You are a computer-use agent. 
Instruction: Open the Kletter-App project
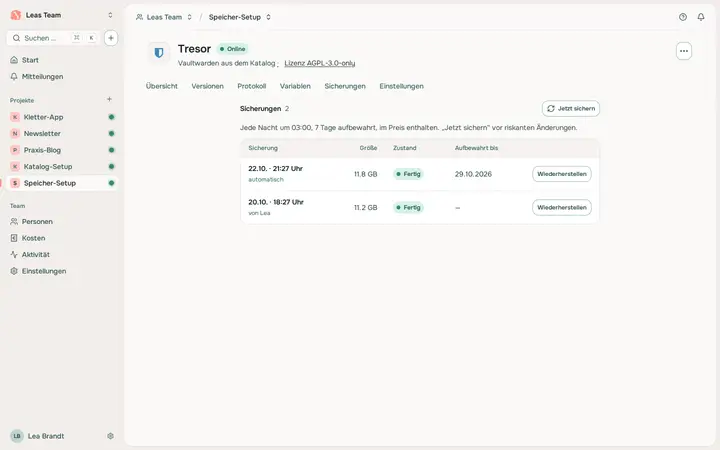pos(62,117)
